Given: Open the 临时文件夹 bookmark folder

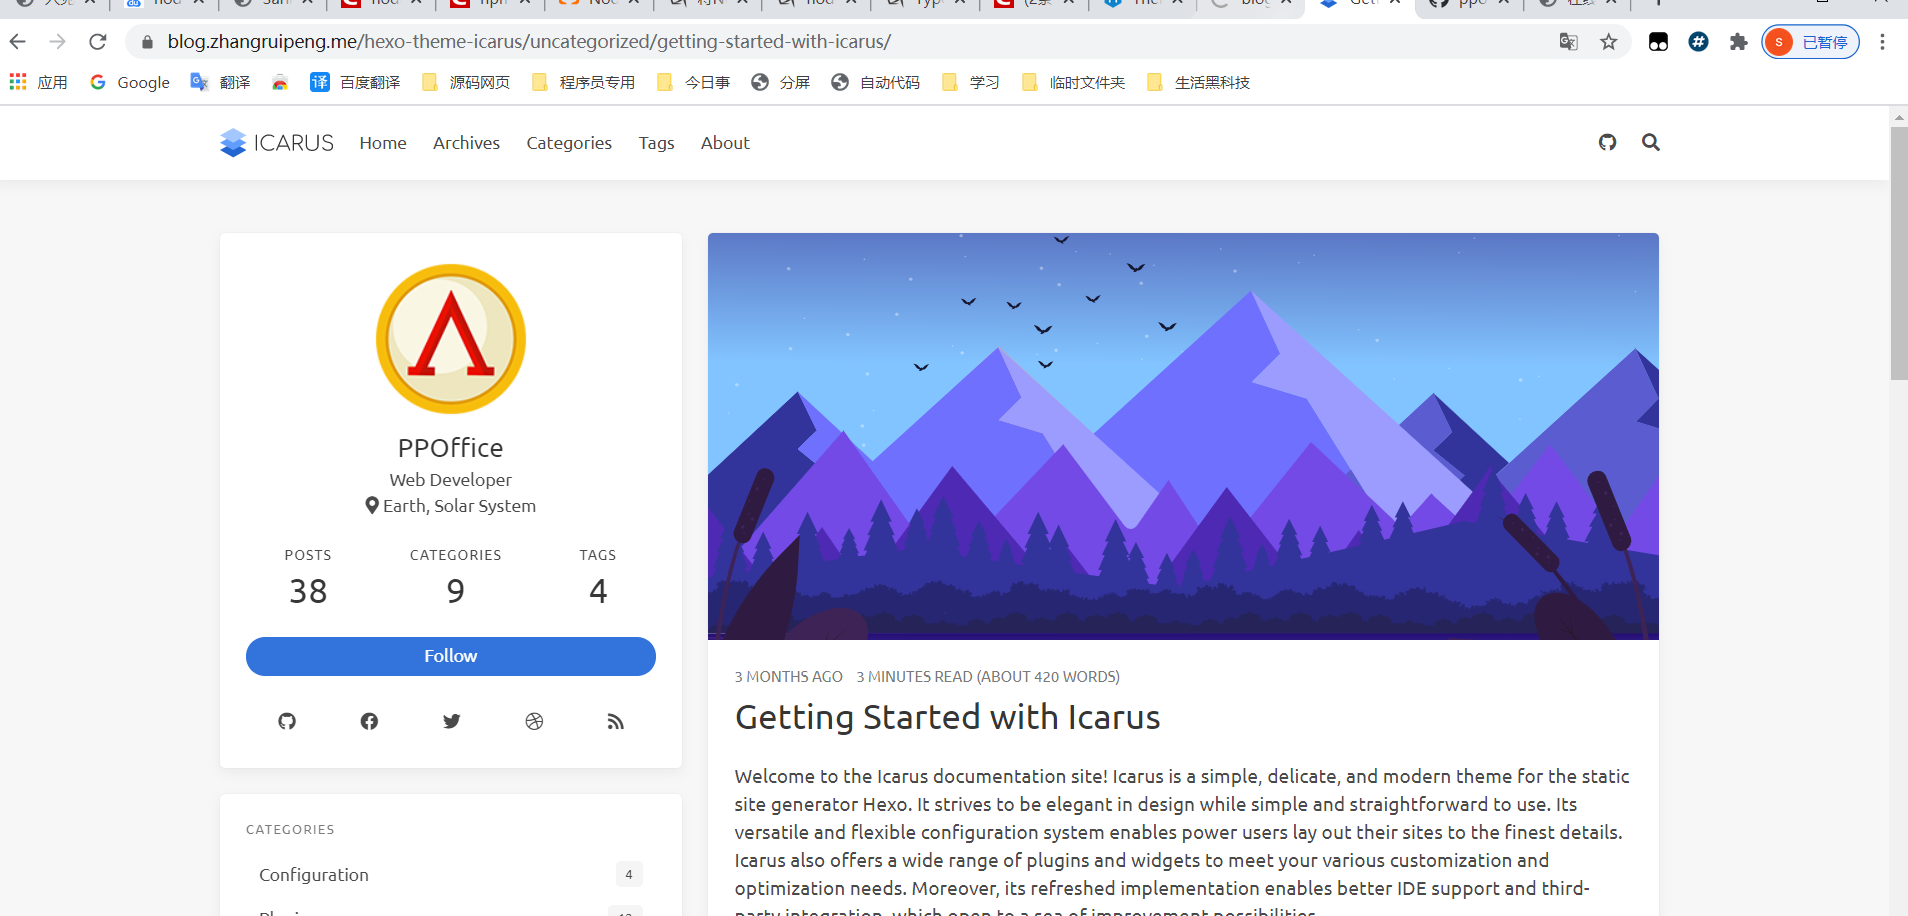Looking at the screenshot, I should (1074, 82).
